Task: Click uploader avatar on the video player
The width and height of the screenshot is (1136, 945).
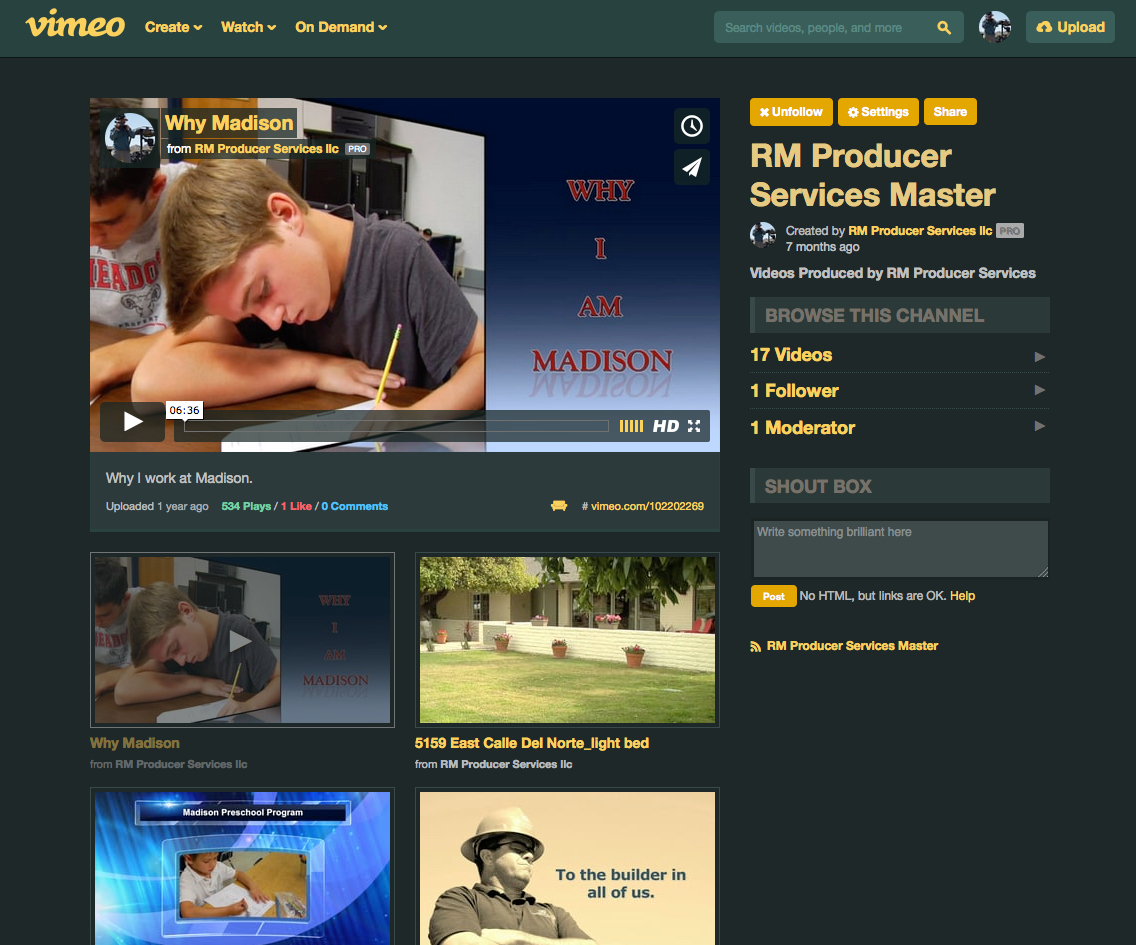Action: pyautogui.click(x=130, y=138)
